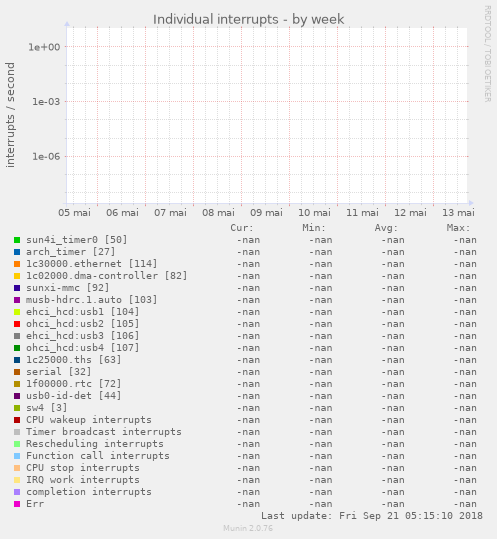Click the red ohci_hcd:usb2 legend swatch
This screenshot has width=497, height=539.
[x=17, y=324]
